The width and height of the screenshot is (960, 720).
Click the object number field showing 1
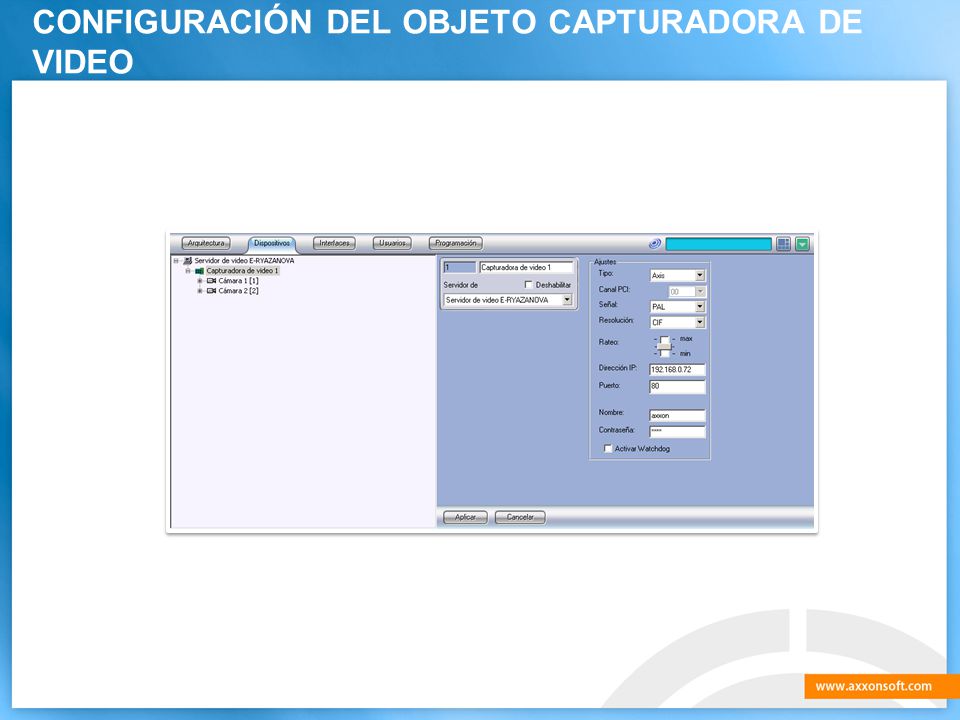tap(459, 268)
